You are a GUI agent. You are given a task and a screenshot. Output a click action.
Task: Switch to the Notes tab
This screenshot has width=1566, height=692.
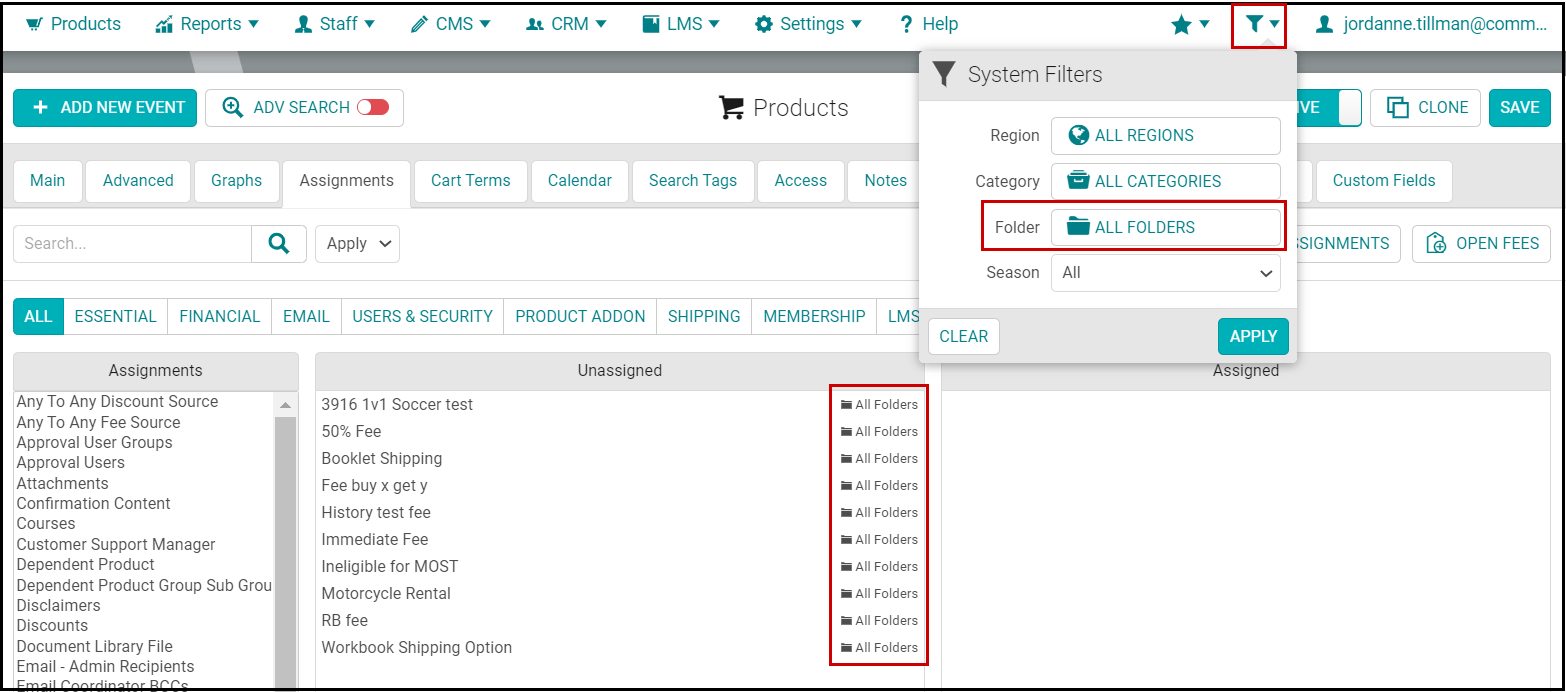point(885,181)
